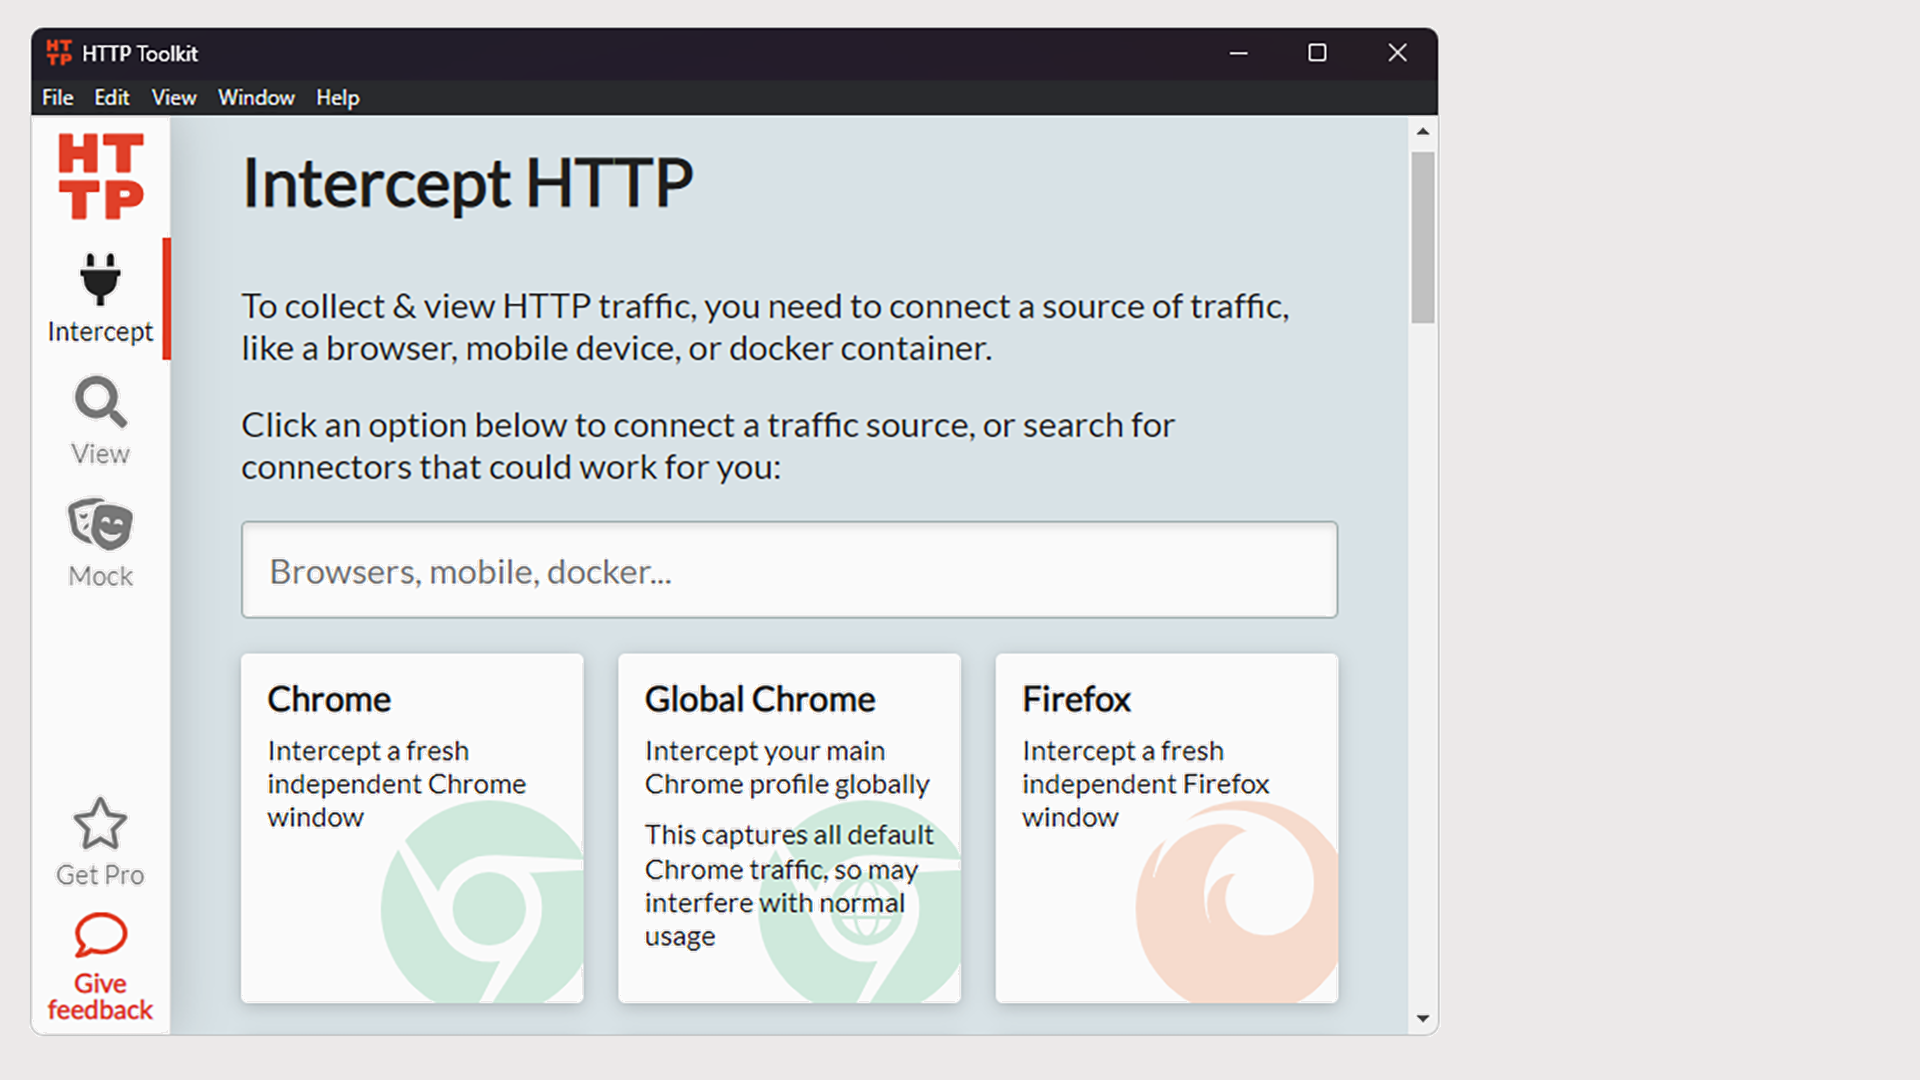Open the Mock masks page
This screenshot has height=1080, width=1920.
coord(100,525)
